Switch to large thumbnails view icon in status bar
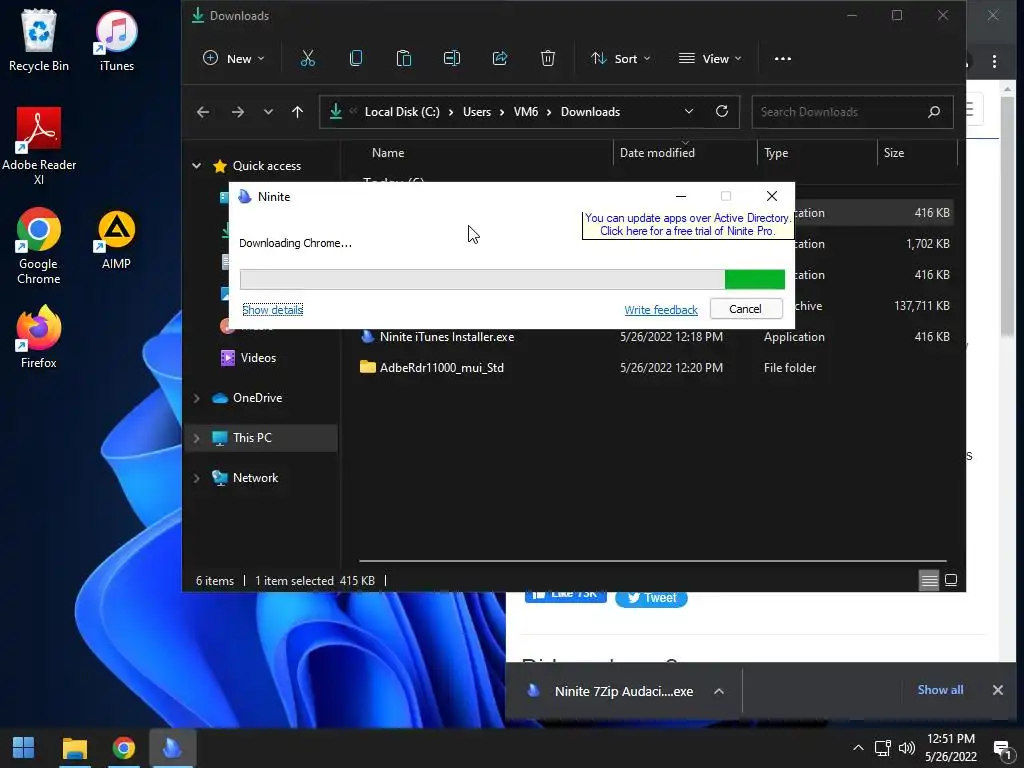Screen dimensions: 1024x768 (x=951, y=580)
